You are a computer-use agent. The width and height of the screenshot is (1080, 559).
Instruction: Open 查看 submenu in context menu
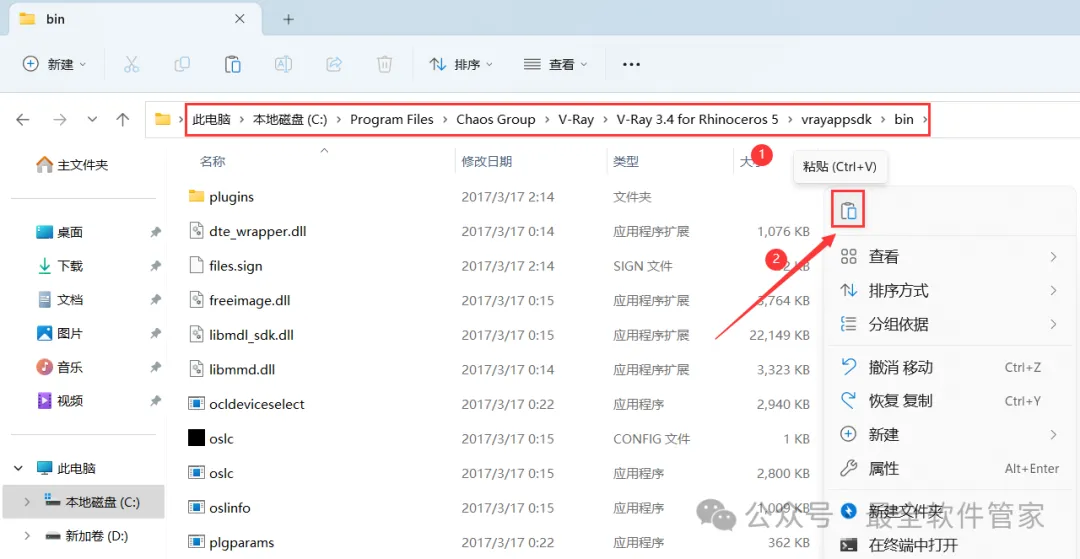pyautogui.click(x=949, y=257)
